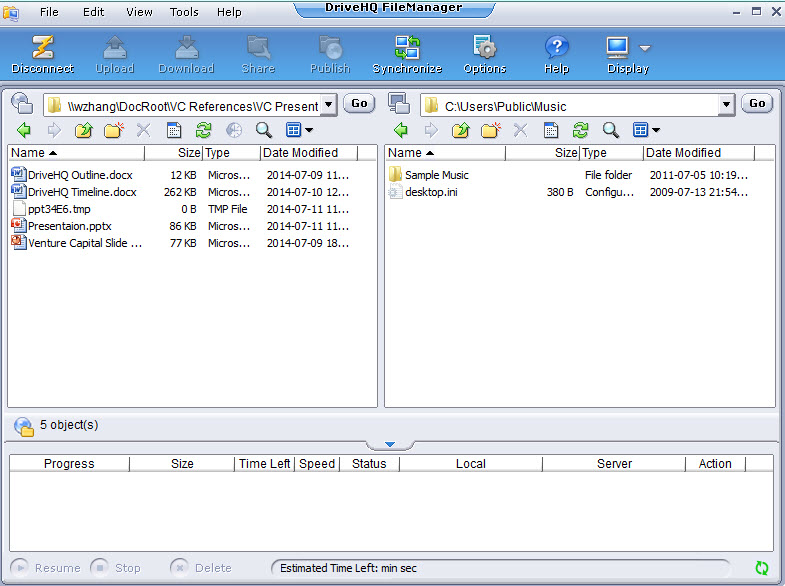Open Options from the toolbar

pos(485,54)
